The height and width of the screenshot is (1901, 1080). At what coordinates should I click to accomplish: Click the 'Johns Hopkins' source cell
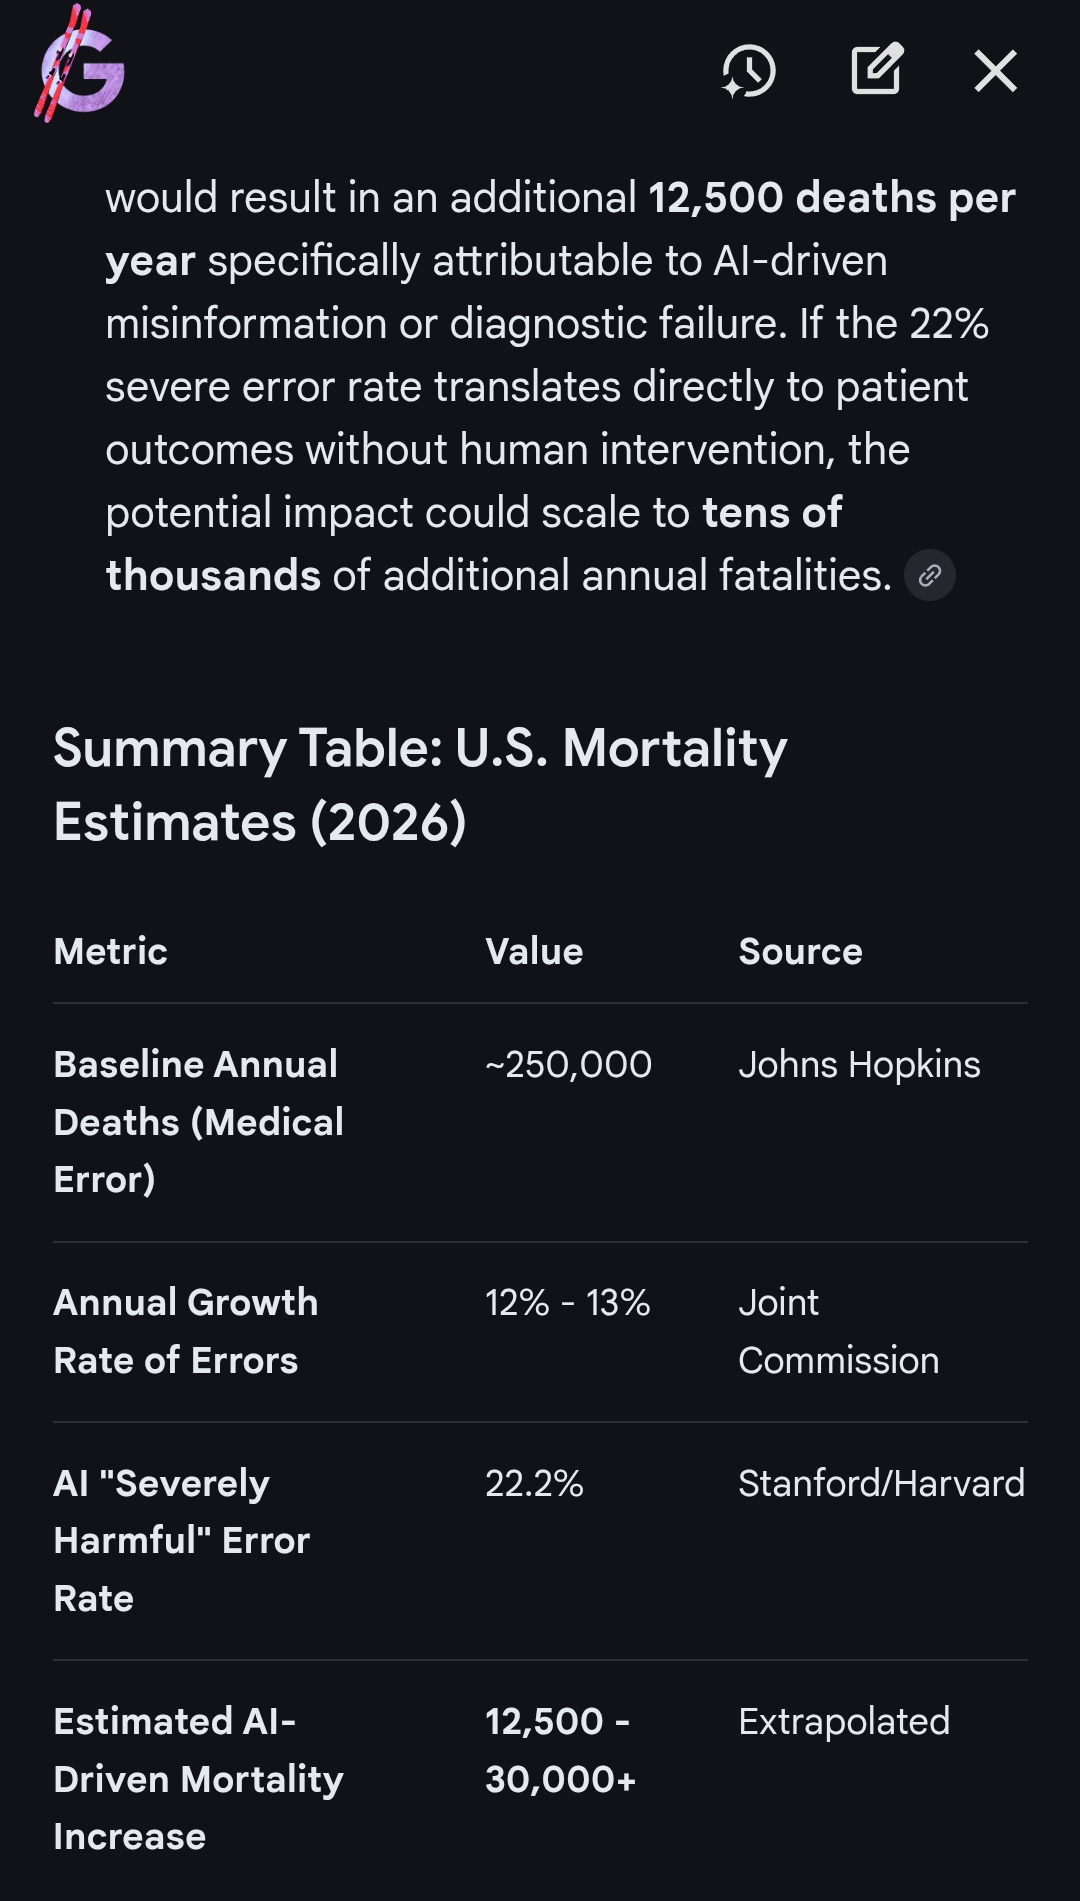[859, 1065]
